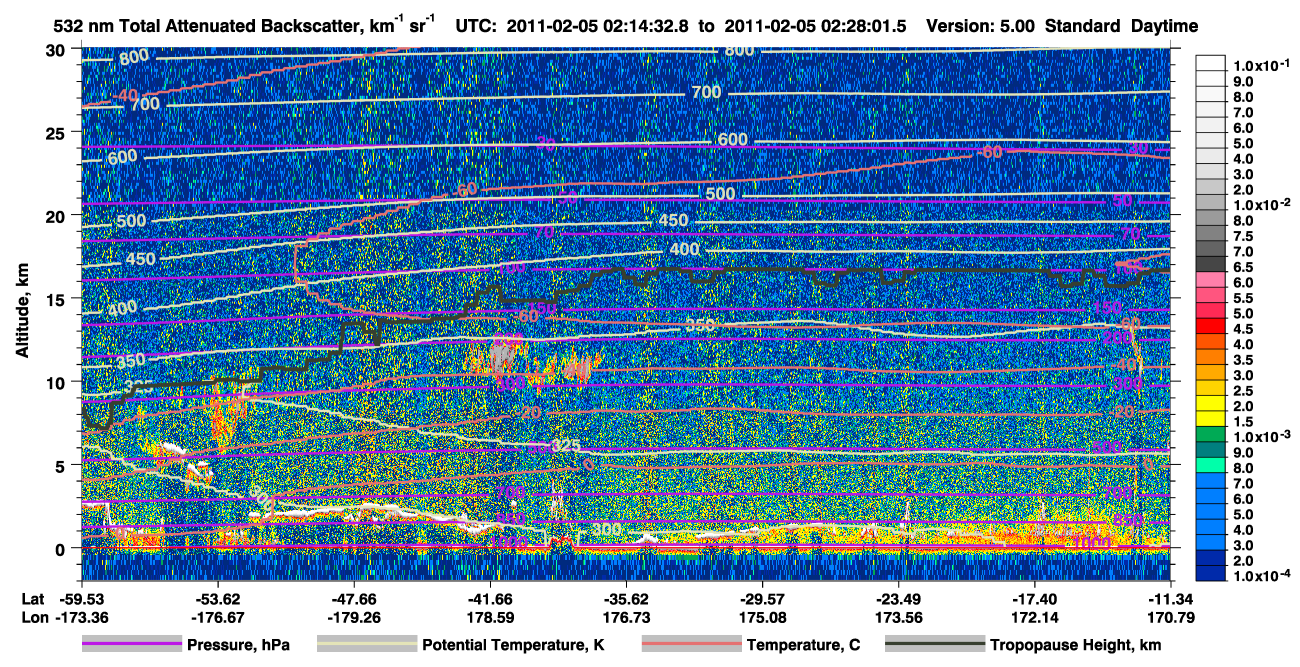Click color bar label 3.5
Image resolution: width=1300 pixels, height=667 pixels.
tap(1243, 360)
